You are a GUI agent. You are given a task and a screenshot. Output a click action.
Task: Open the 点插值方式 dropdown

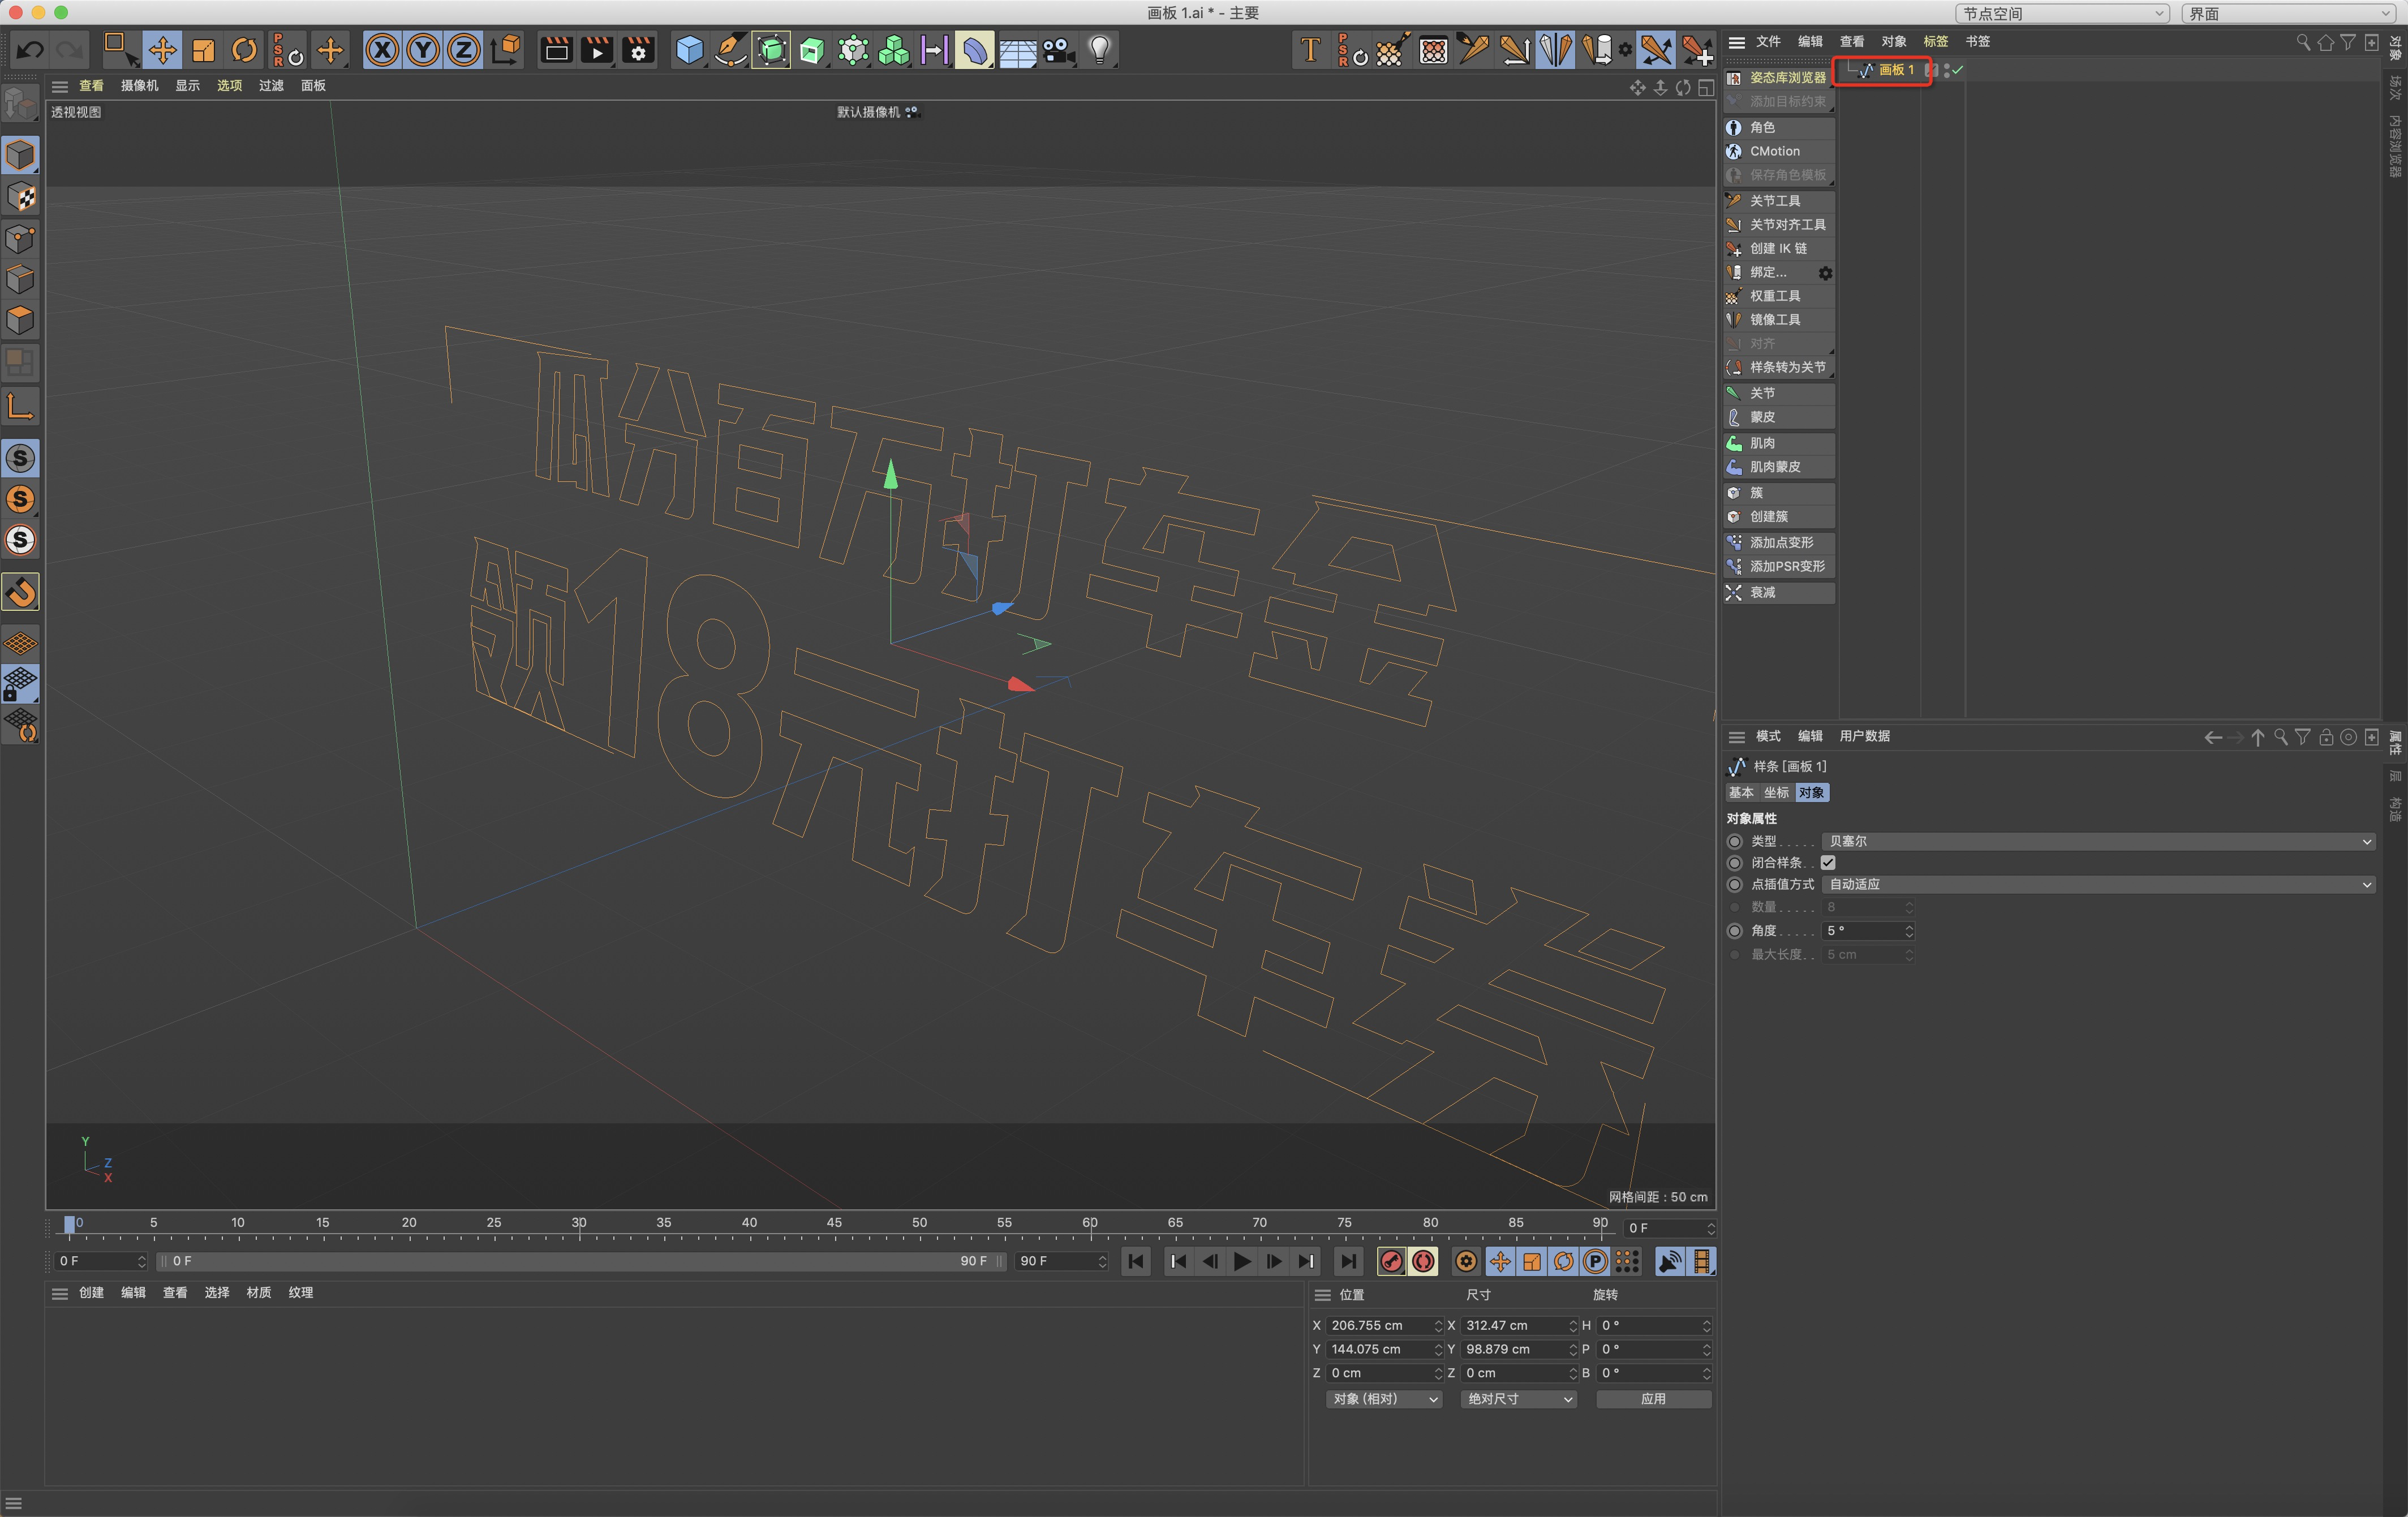[2097, 884]
